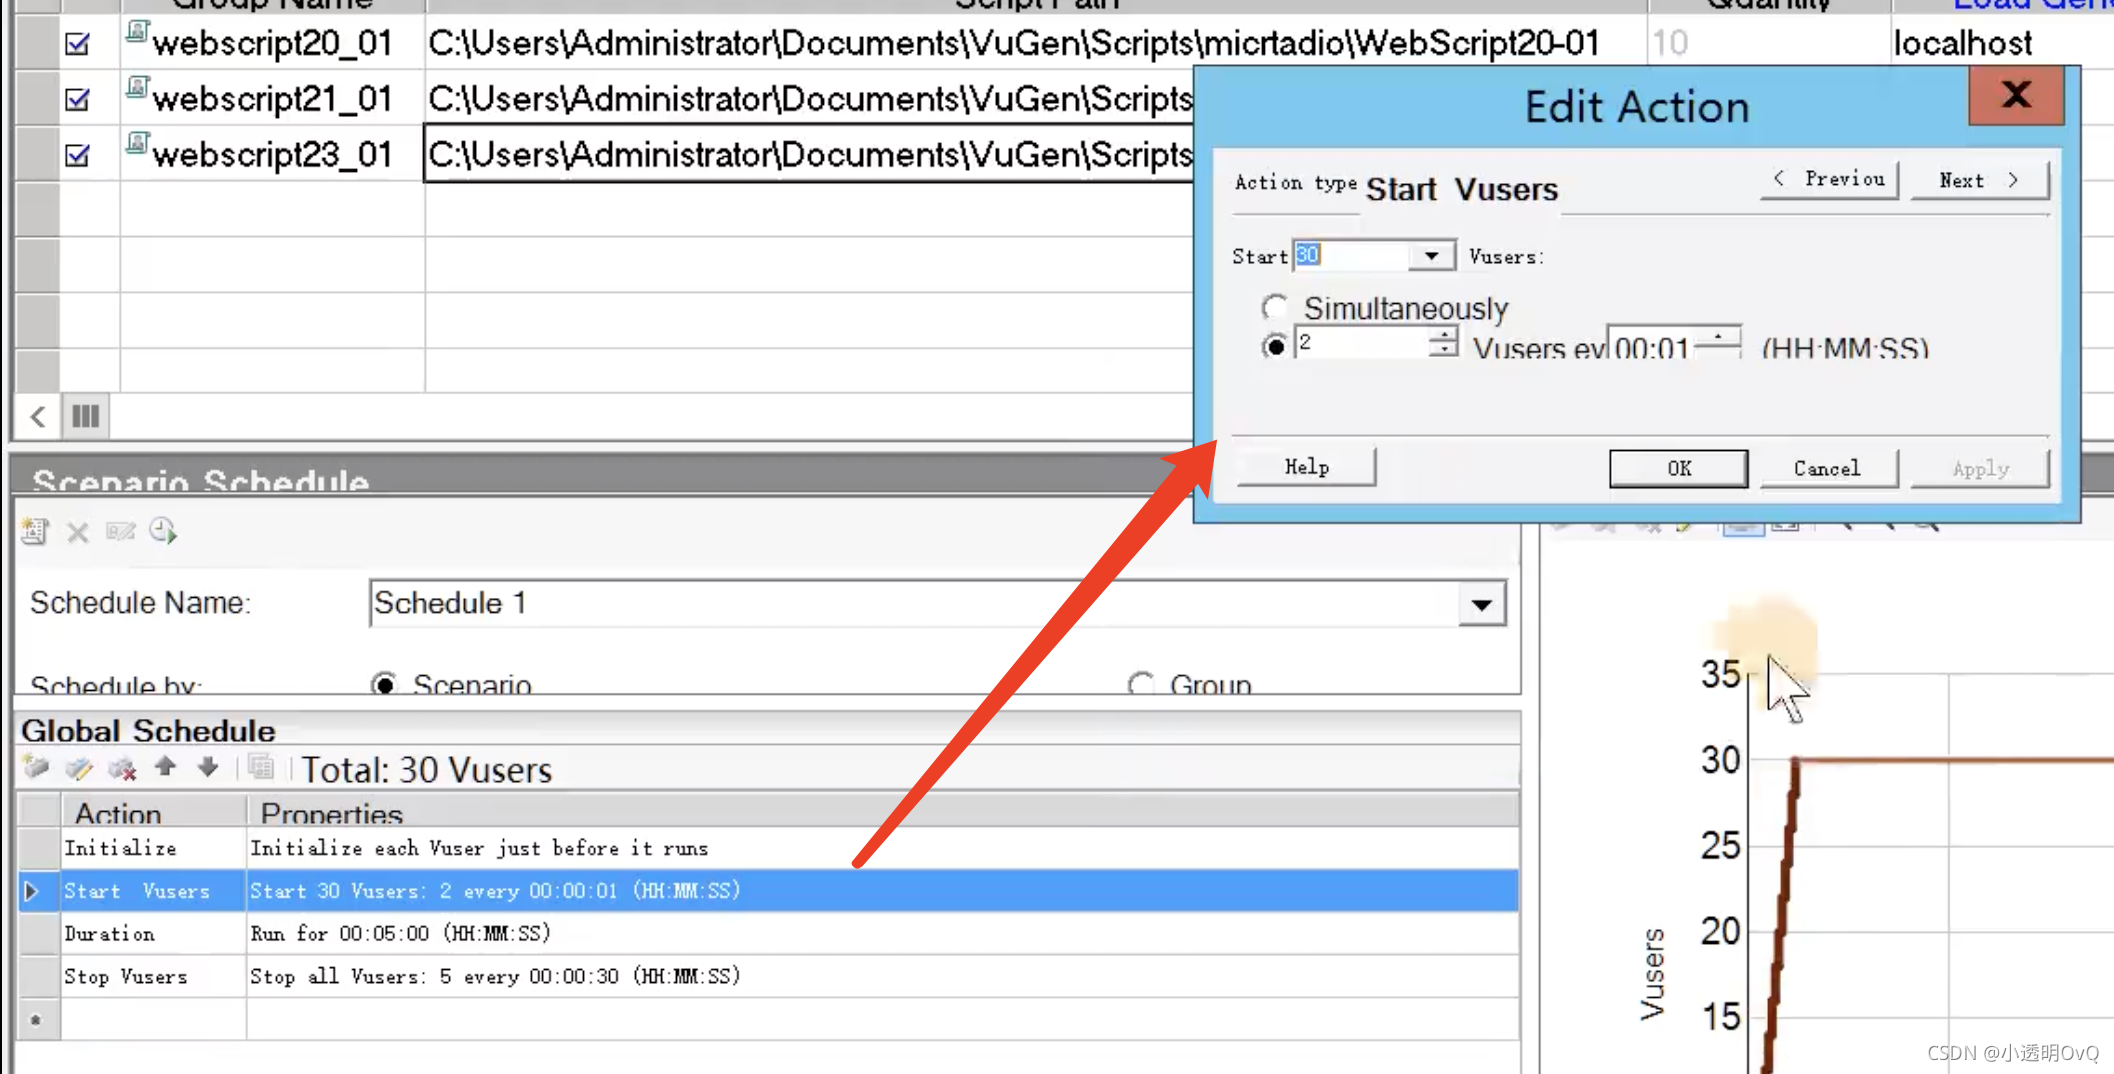Viewport: 2114px width, 1074px height.
Task: Click the HH:MM:SS interval time field
Action: coord(1653,343)
